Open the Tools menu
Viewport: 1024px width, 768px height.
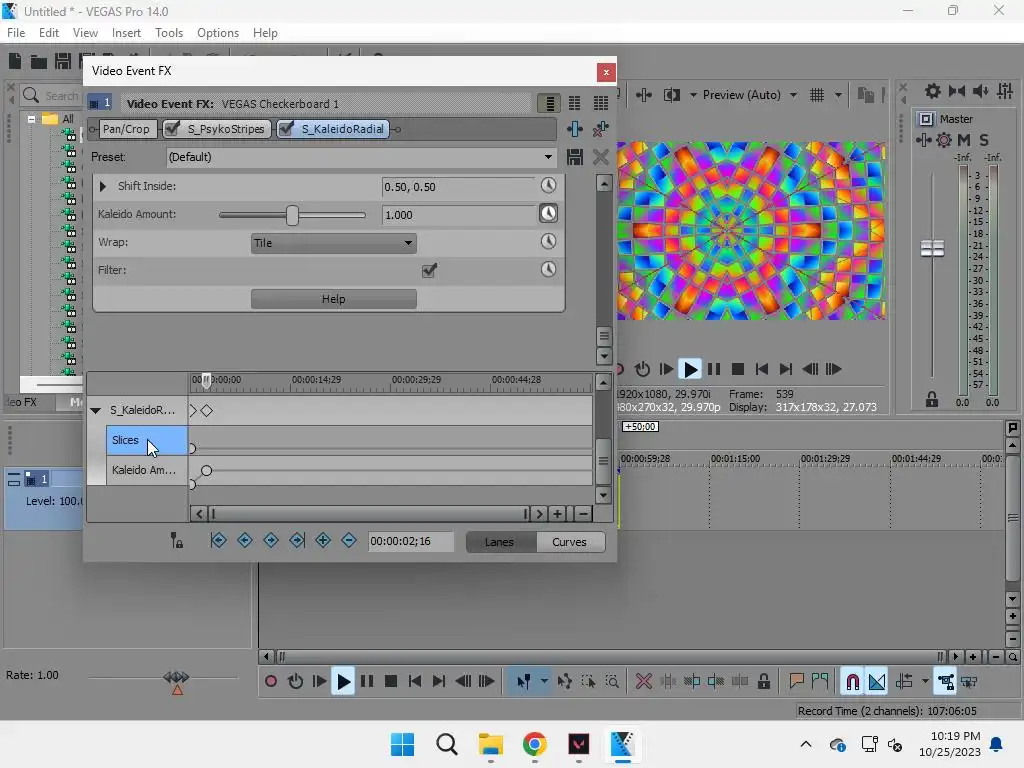click(169, 33)
